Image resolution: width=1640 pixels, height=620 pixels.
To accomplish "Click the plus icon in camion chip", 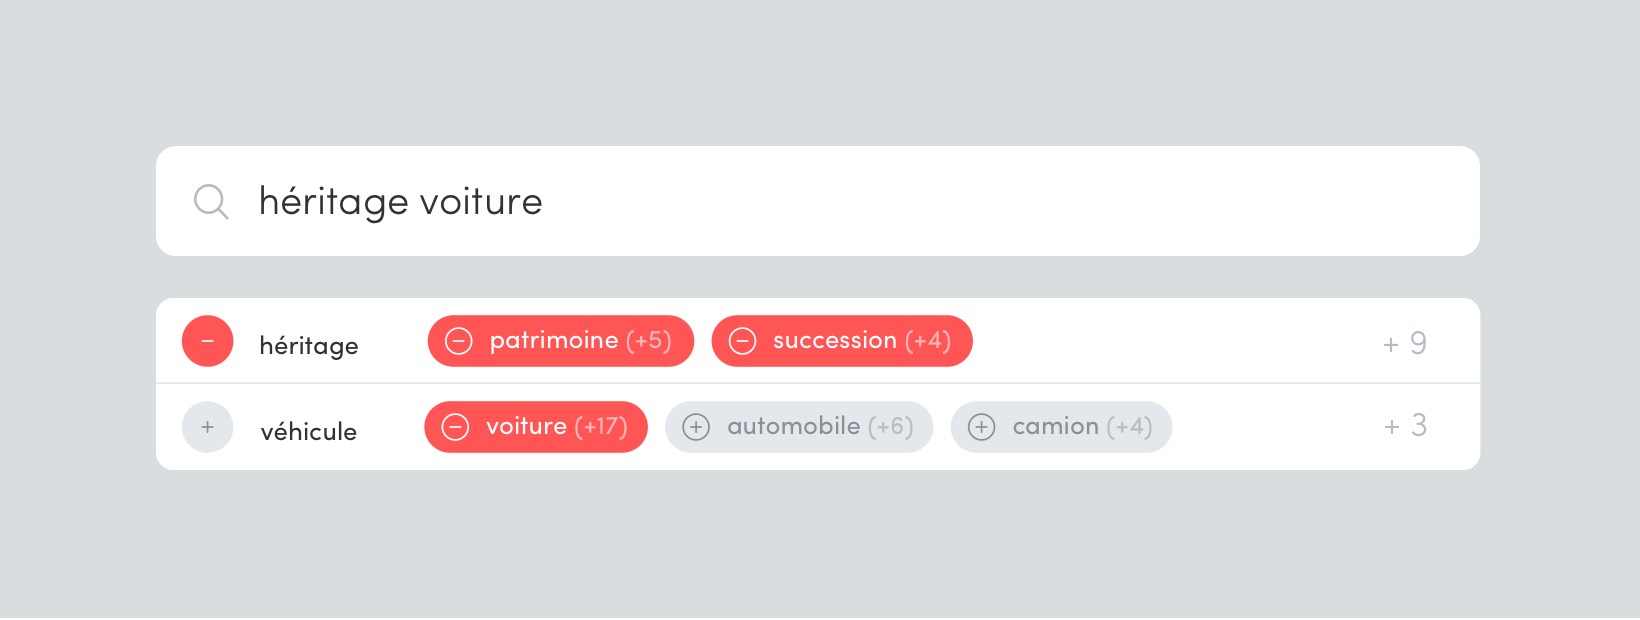I will click(982, 427).
